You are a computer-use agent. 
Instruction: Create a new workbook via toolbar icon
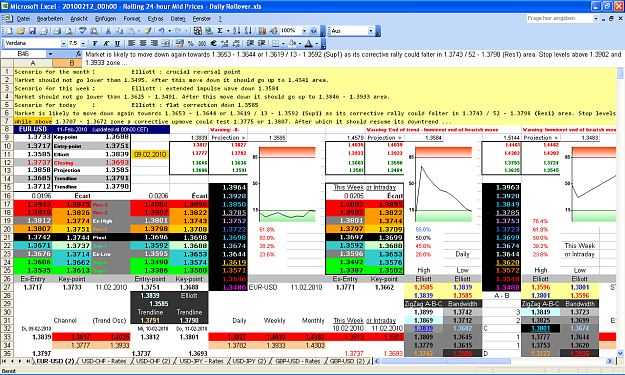click(x=9, y=31)
